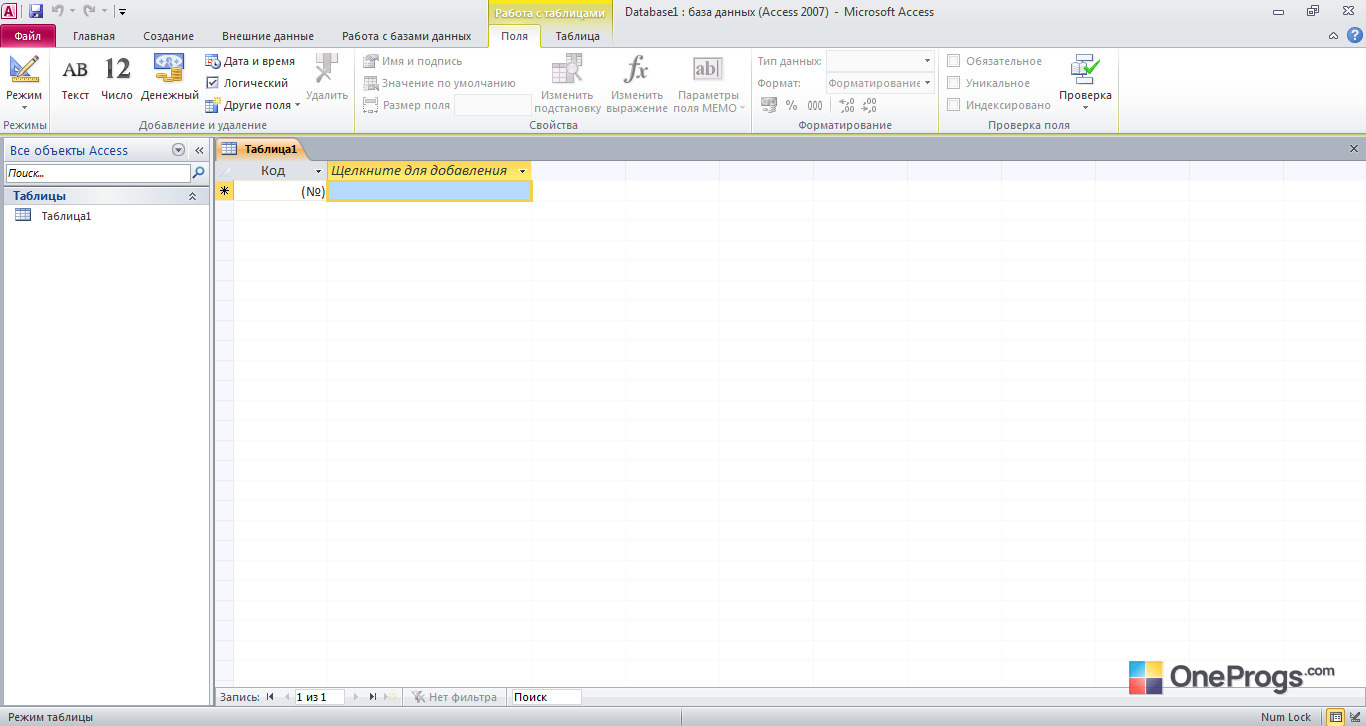Go to the last record
Image resolution: width=1366 pixels, height=726 pixels.
[x=372, y=697]
